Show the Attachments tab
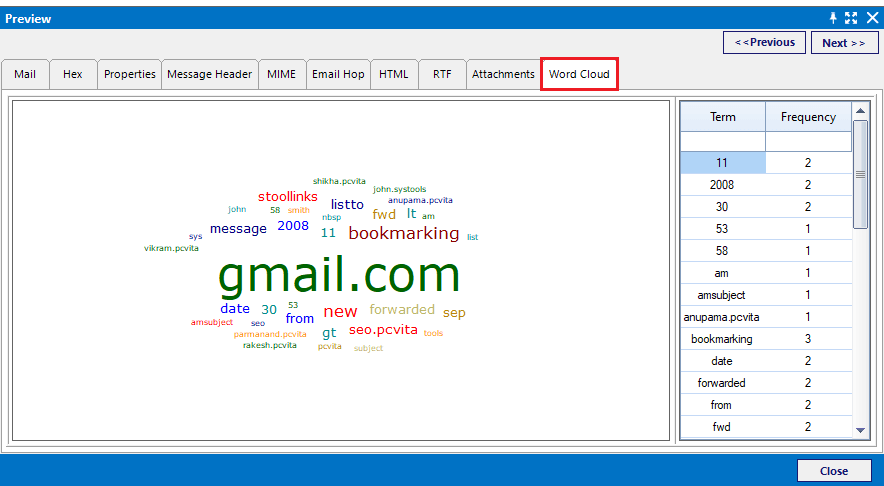 click(503, 74)
